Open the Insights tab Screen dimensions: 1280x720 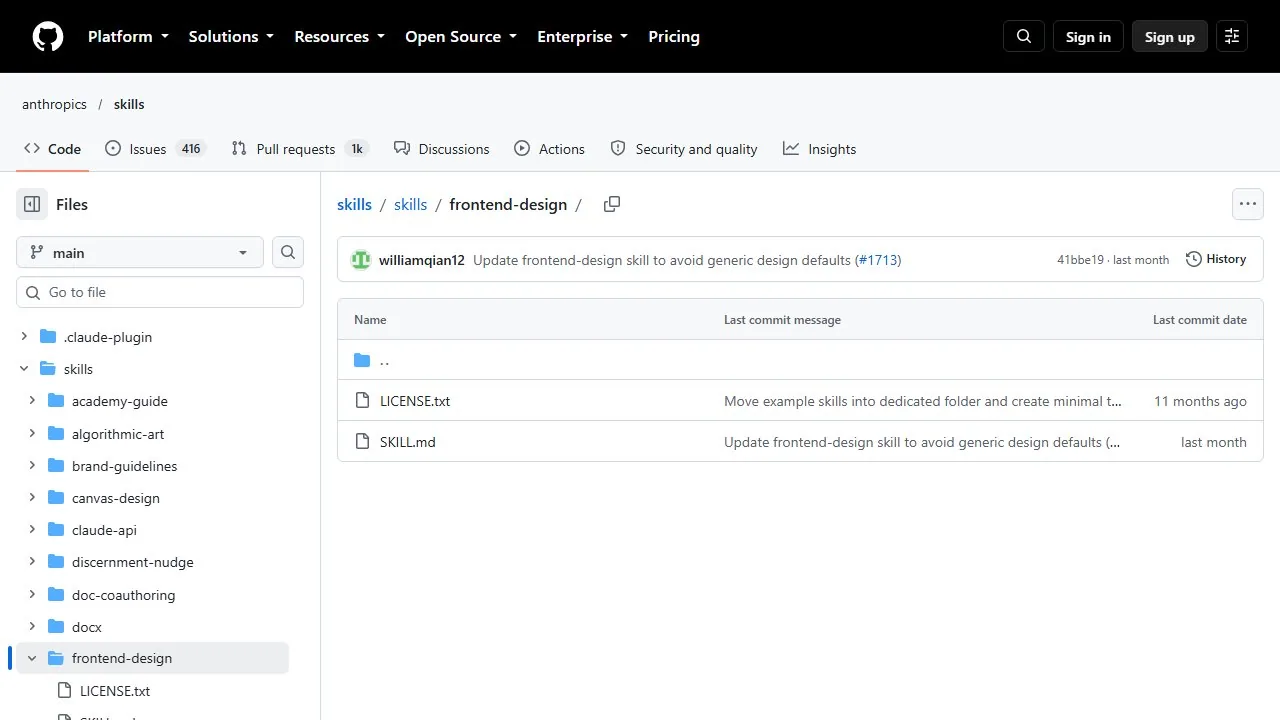pos(820,149)
